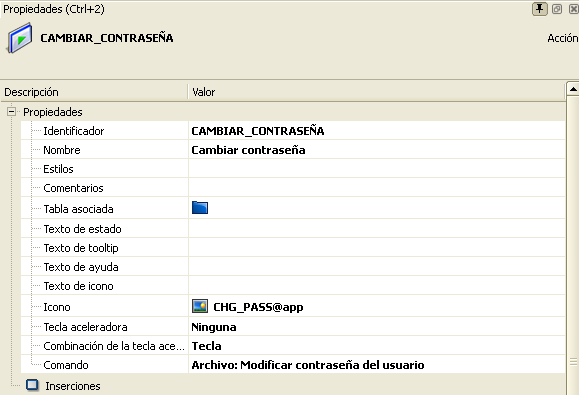Select the Texto de ayuda row
Viewport: 579px width, 395px height.
tap(293, 267)
